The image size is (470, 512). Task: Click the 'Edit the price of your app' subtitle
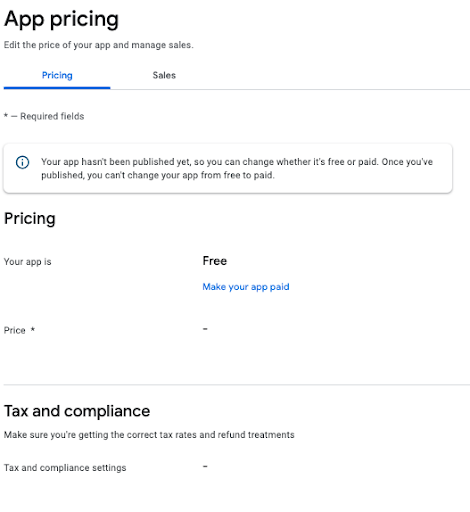click(98, 45)
